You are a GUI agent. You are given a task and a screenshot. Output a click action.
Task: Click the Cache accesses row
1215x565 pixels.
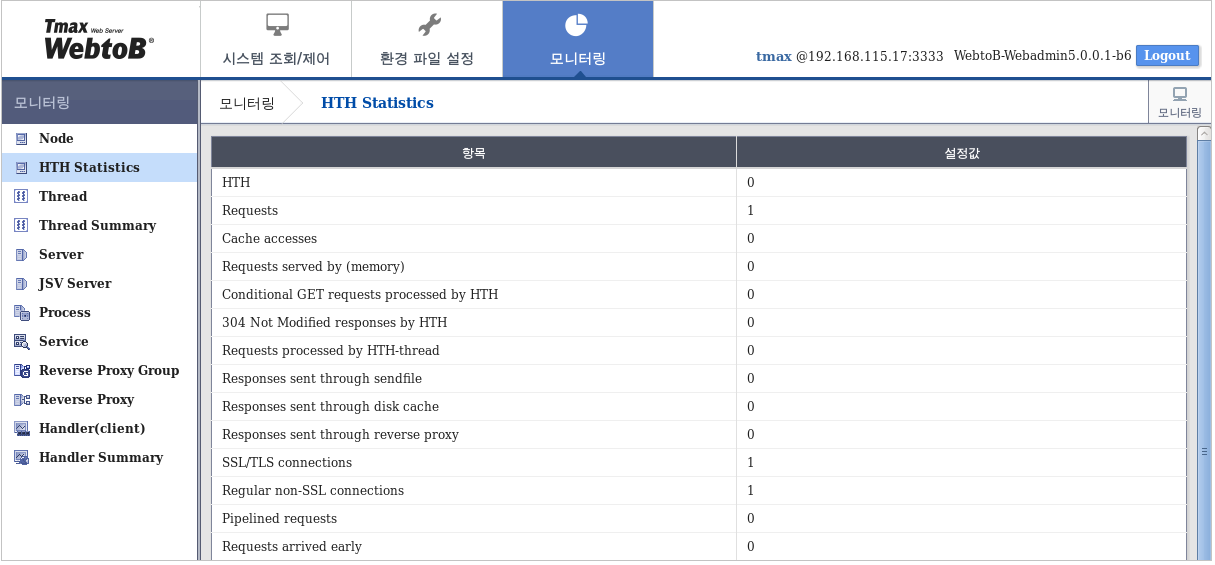699,239
